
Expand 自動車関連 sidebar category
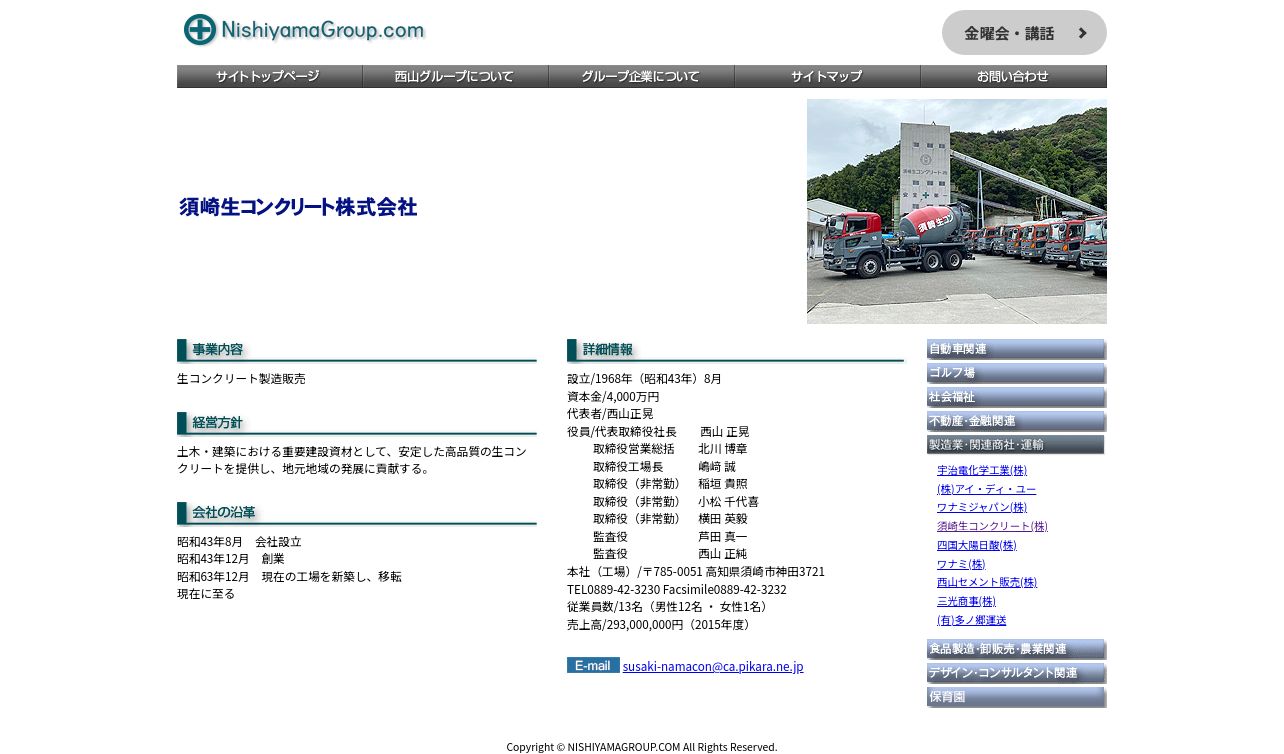tap(1016, 349)
